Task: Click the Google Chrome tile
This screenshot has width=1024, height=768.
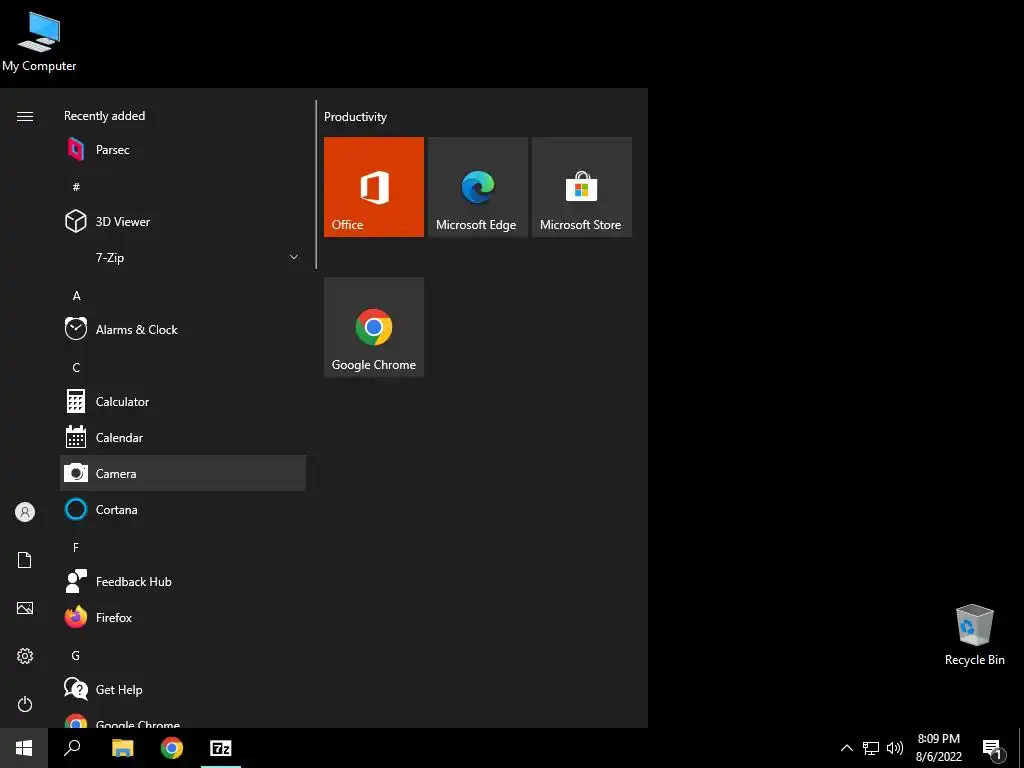Action: pos(374,327)
